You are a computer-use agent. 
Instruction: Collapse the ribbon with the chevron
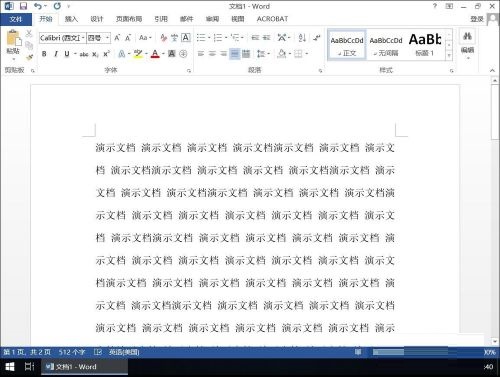tap(492, 70)
